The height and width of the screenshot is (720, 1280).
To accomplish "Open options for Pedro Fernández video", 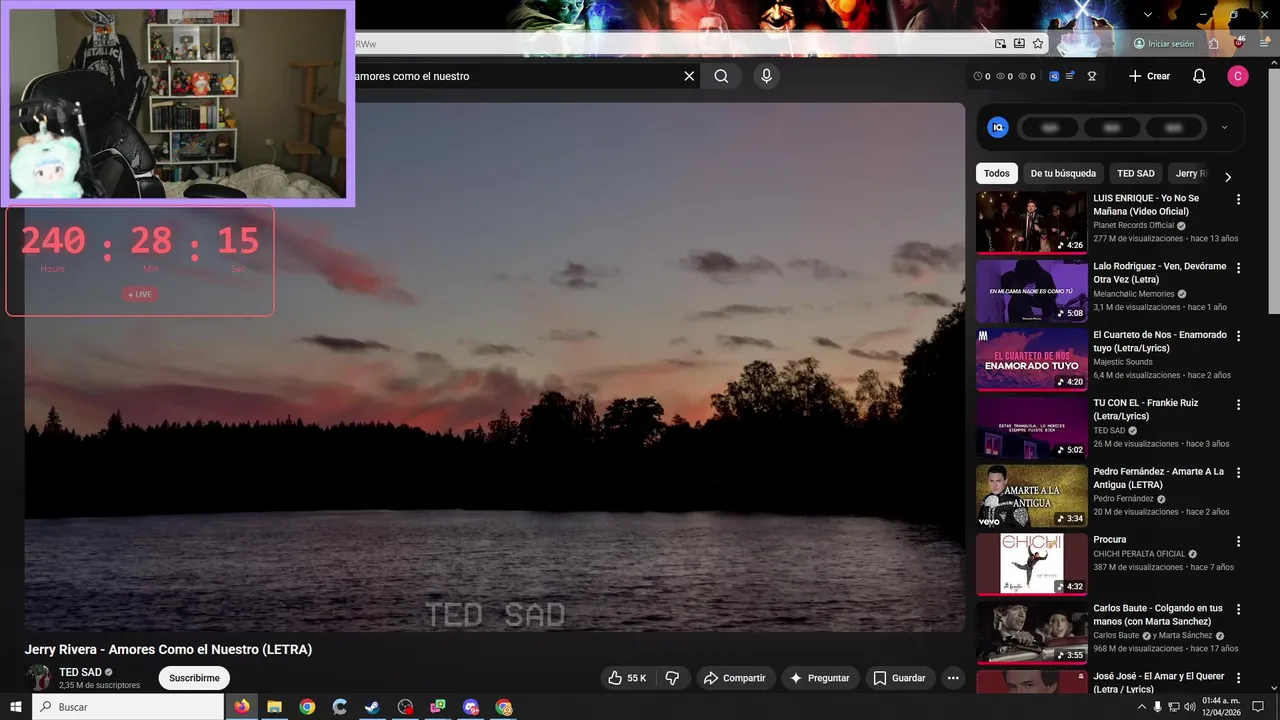I will 1238,473.
